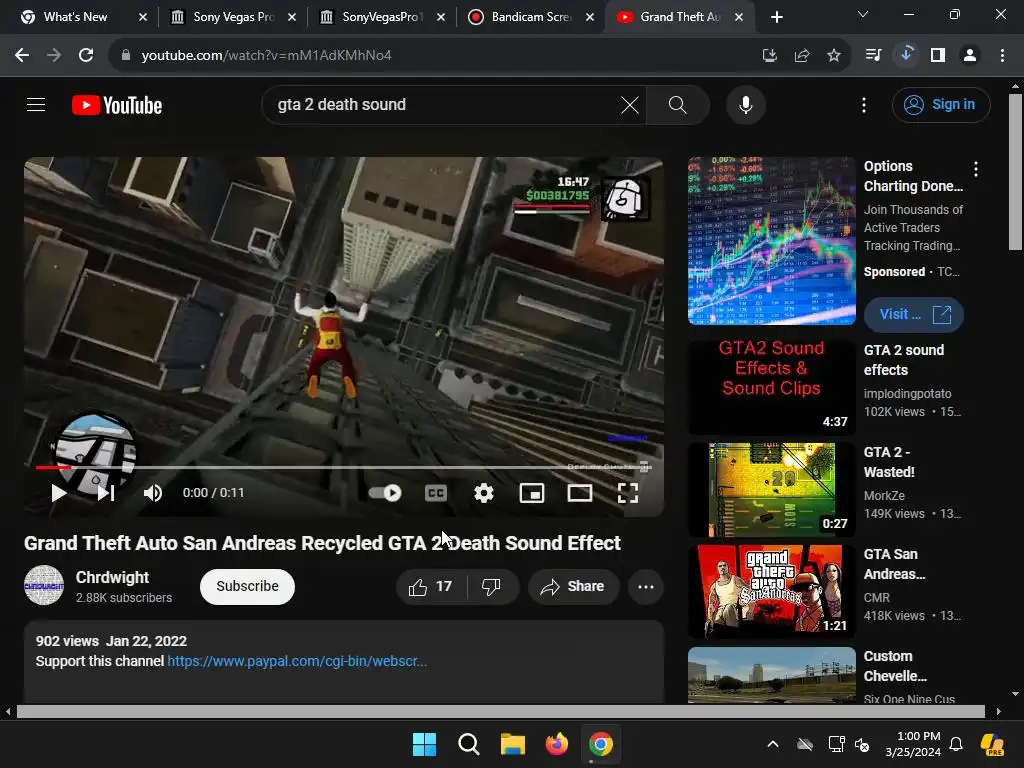Screen dimensions: 1024x768
Task: Like the video
Action: pos(430,586)
